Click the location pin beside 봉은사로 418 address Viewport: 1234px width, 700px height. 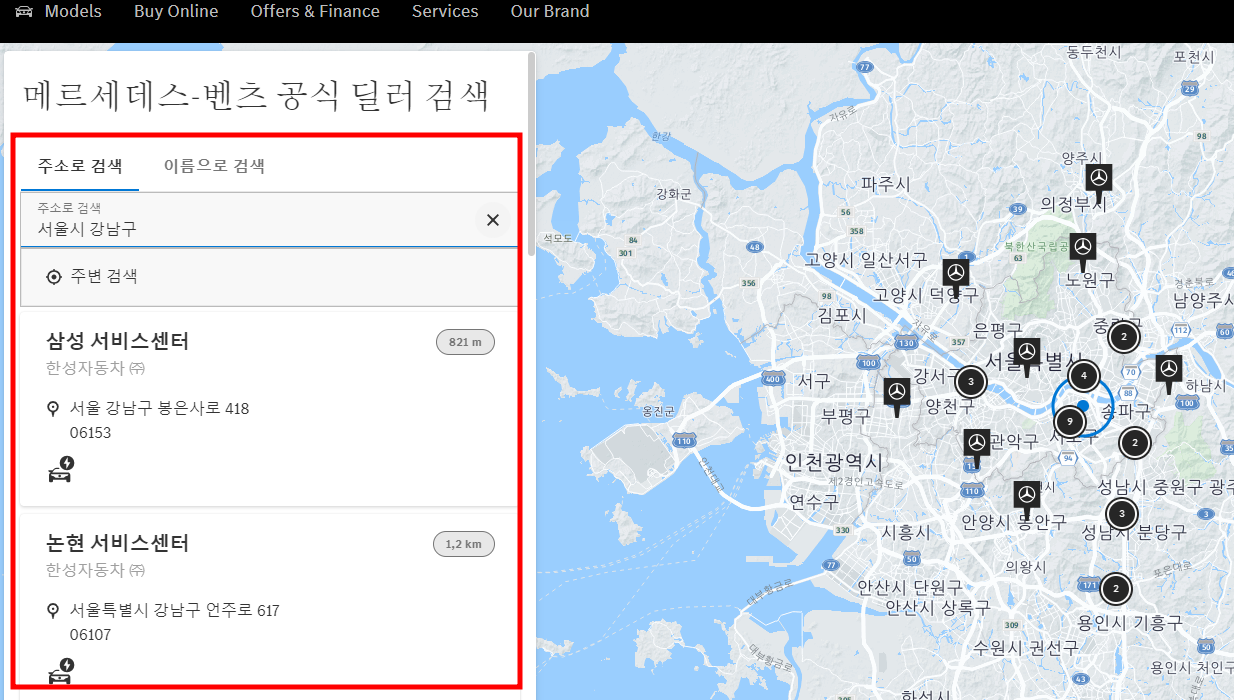(53, 408)
